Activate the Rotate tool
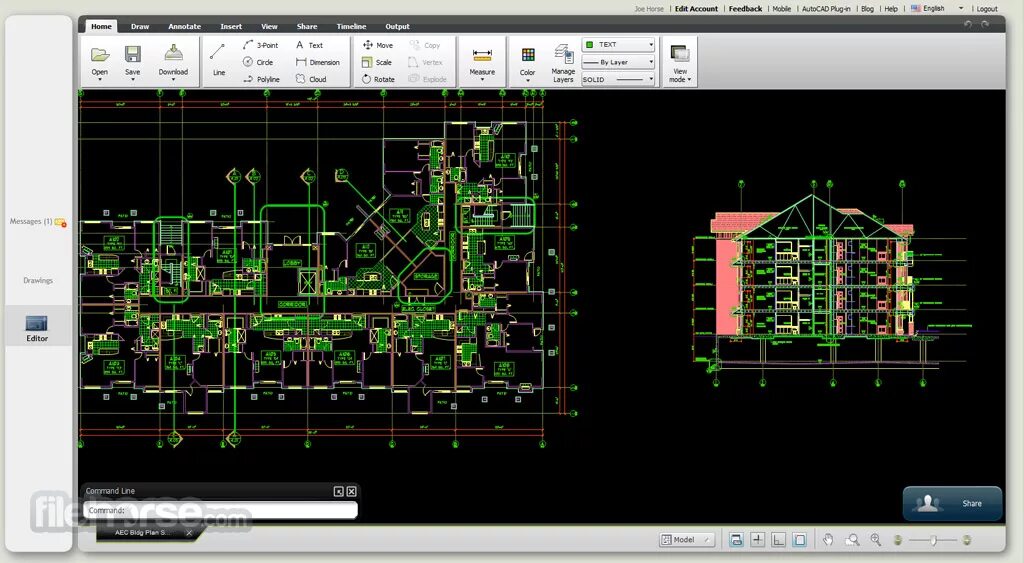 click(378, 79)
